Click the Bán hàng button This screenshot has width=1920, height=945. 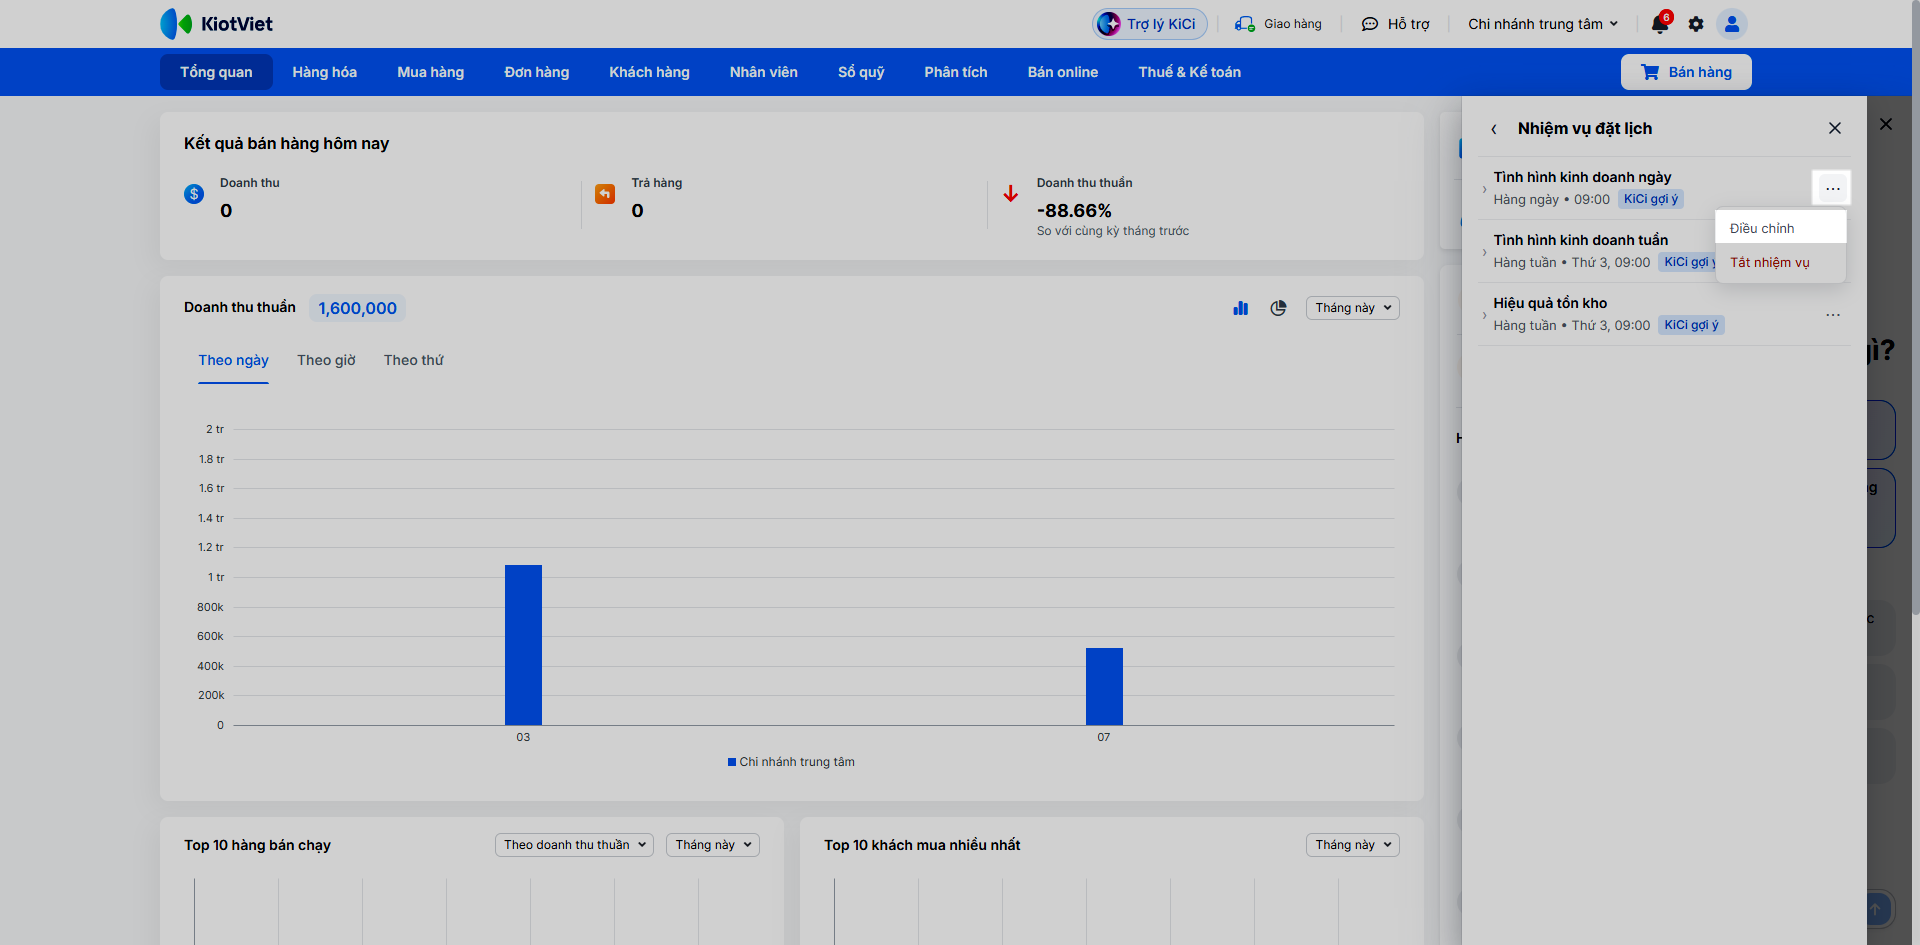1686,72
